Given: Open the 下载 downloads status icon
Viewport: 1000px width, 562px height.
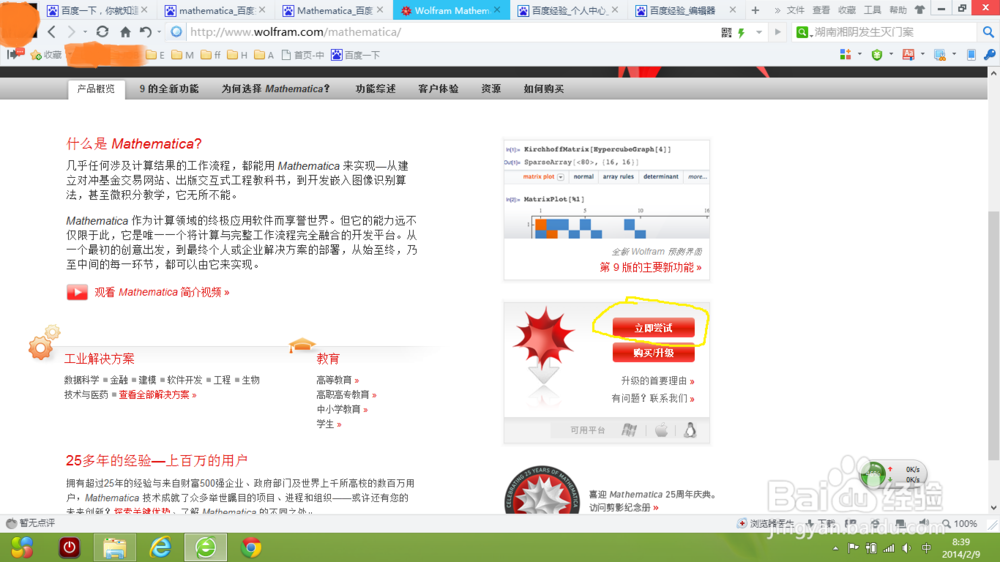Looking at the screenshot, I should click(x=820, y=524).
